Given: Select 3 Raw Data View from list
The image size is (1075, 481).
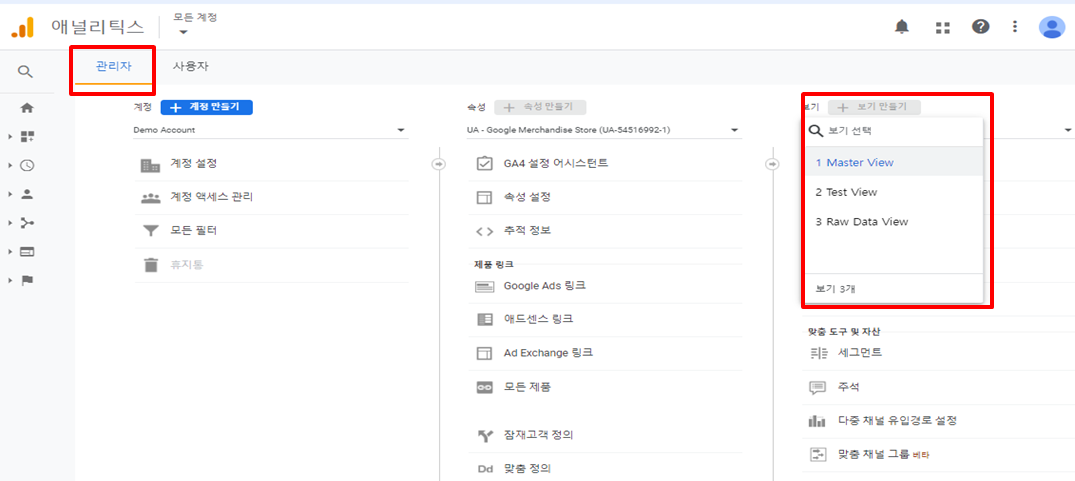Looking at the screenshot, I should 893,222.
